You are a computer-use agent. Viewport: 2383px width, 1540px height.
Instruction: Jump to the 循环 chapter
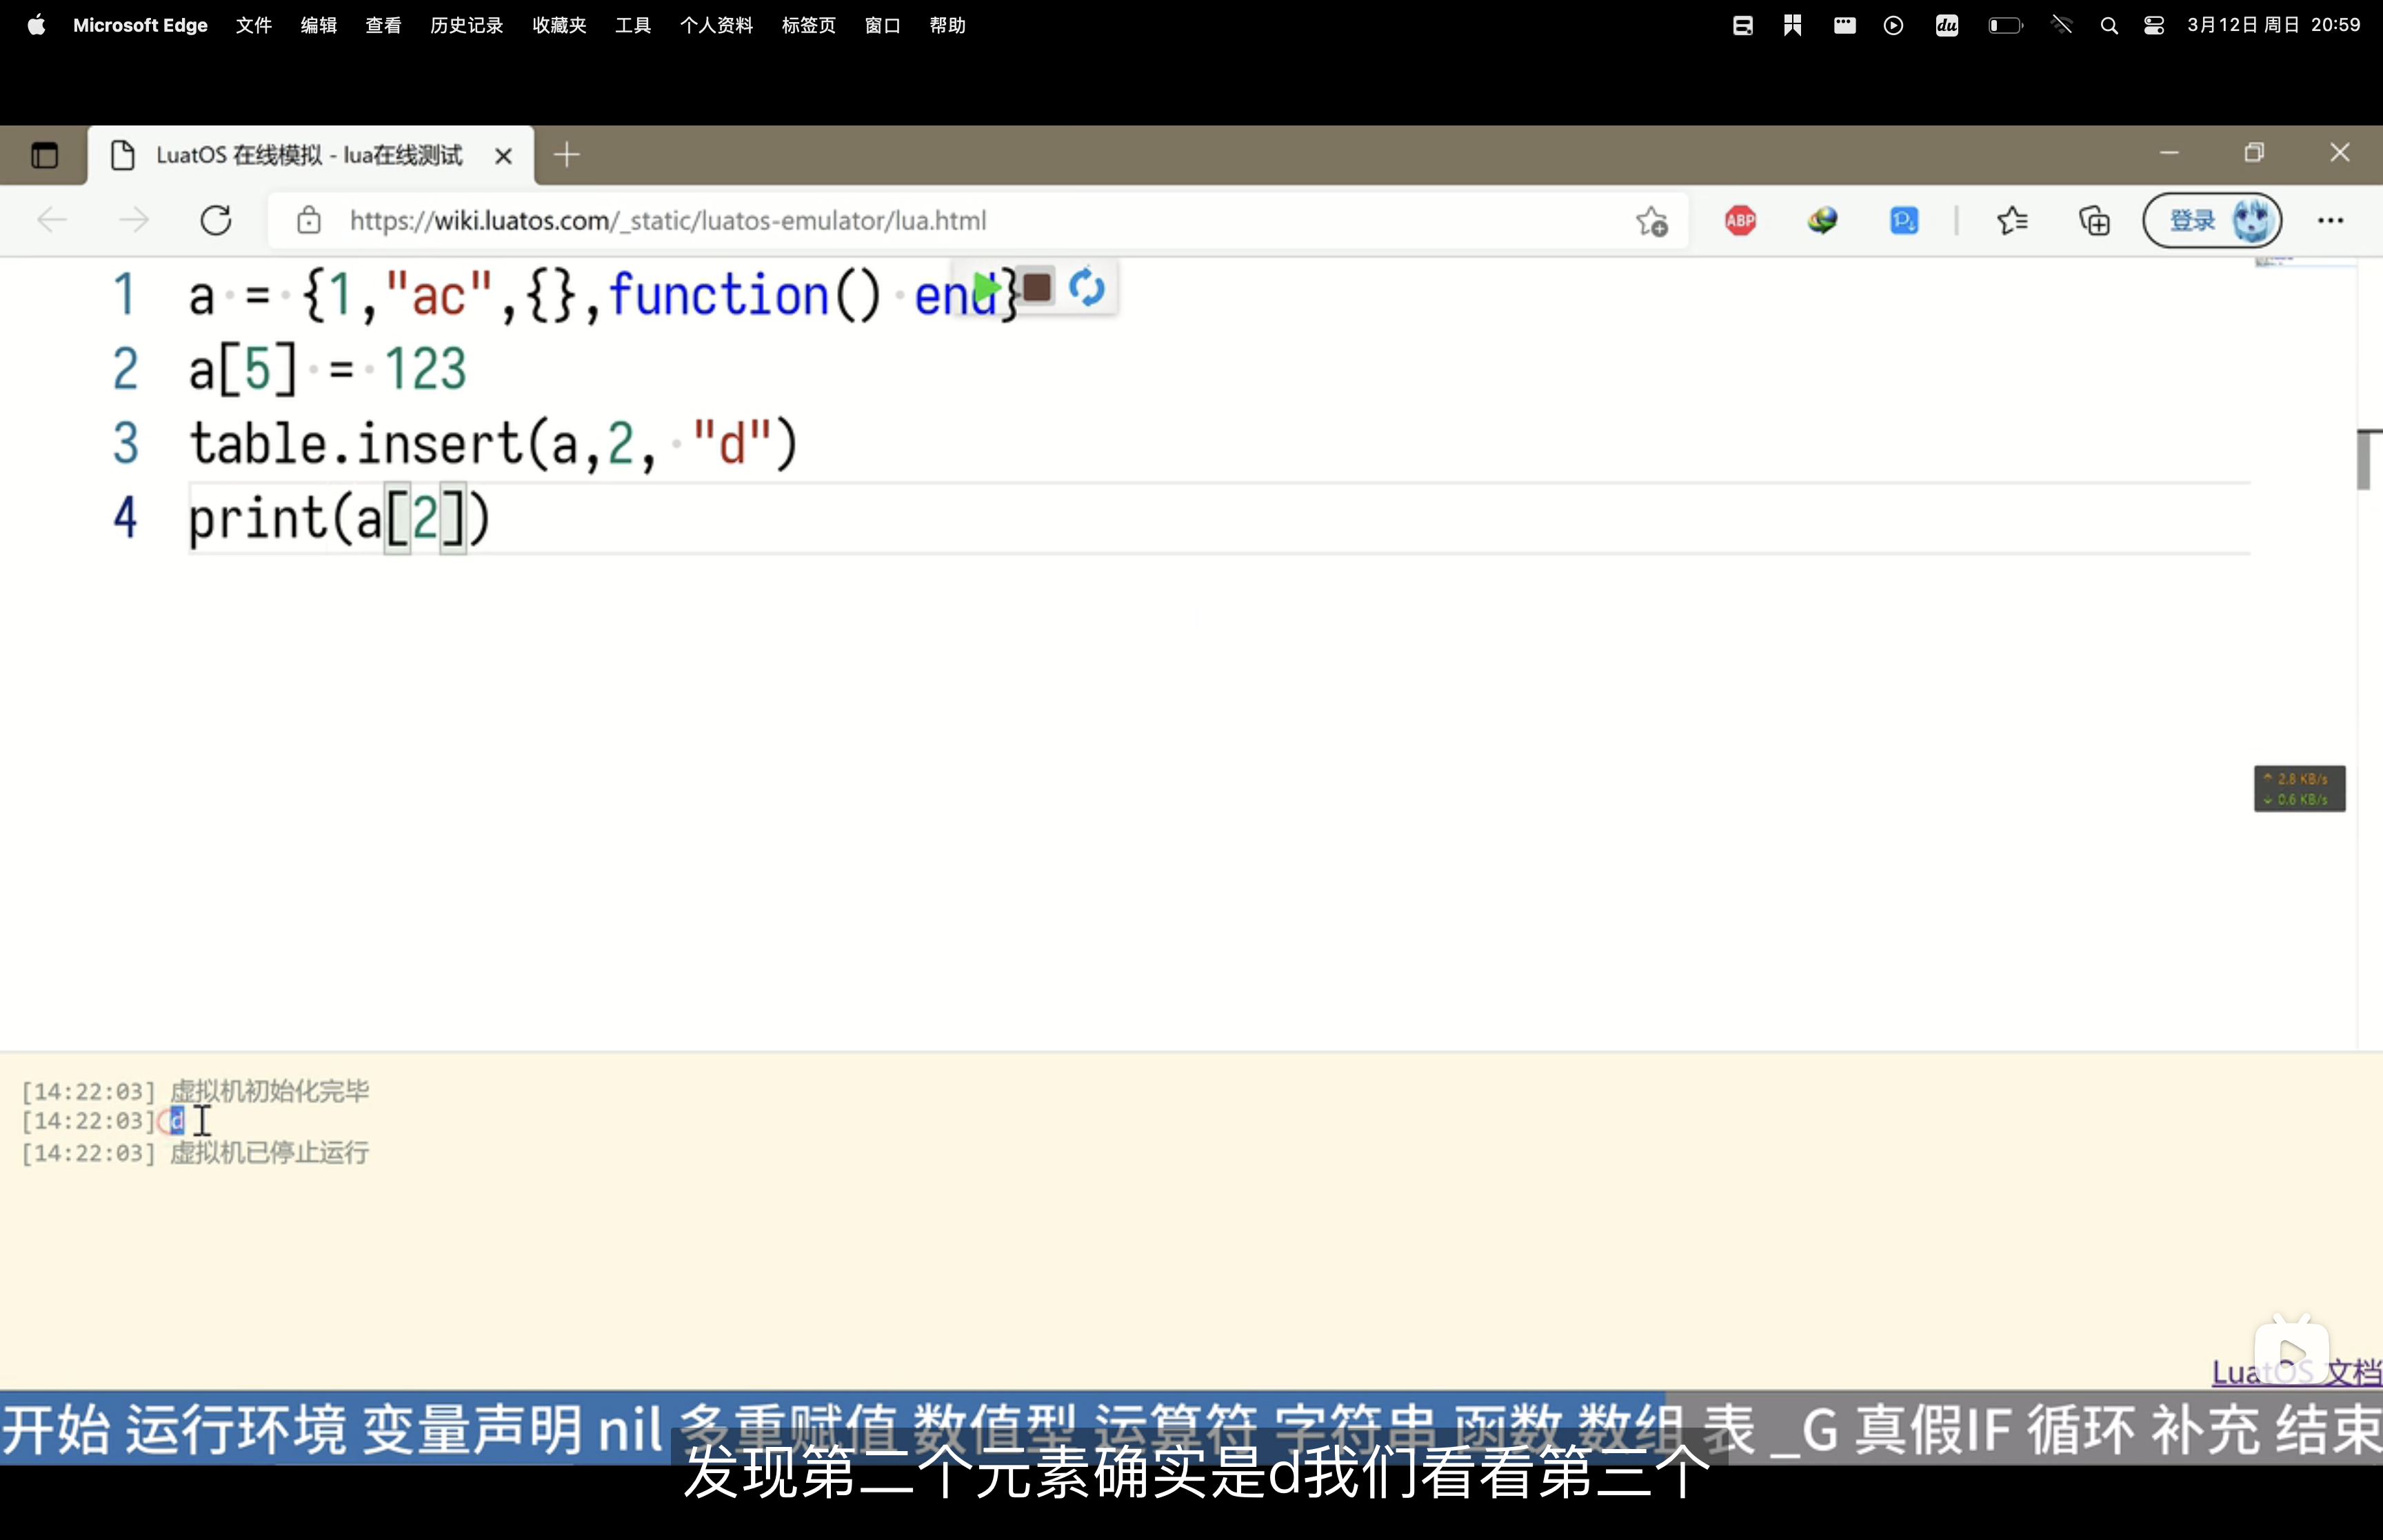[x=2080, y=1428]
